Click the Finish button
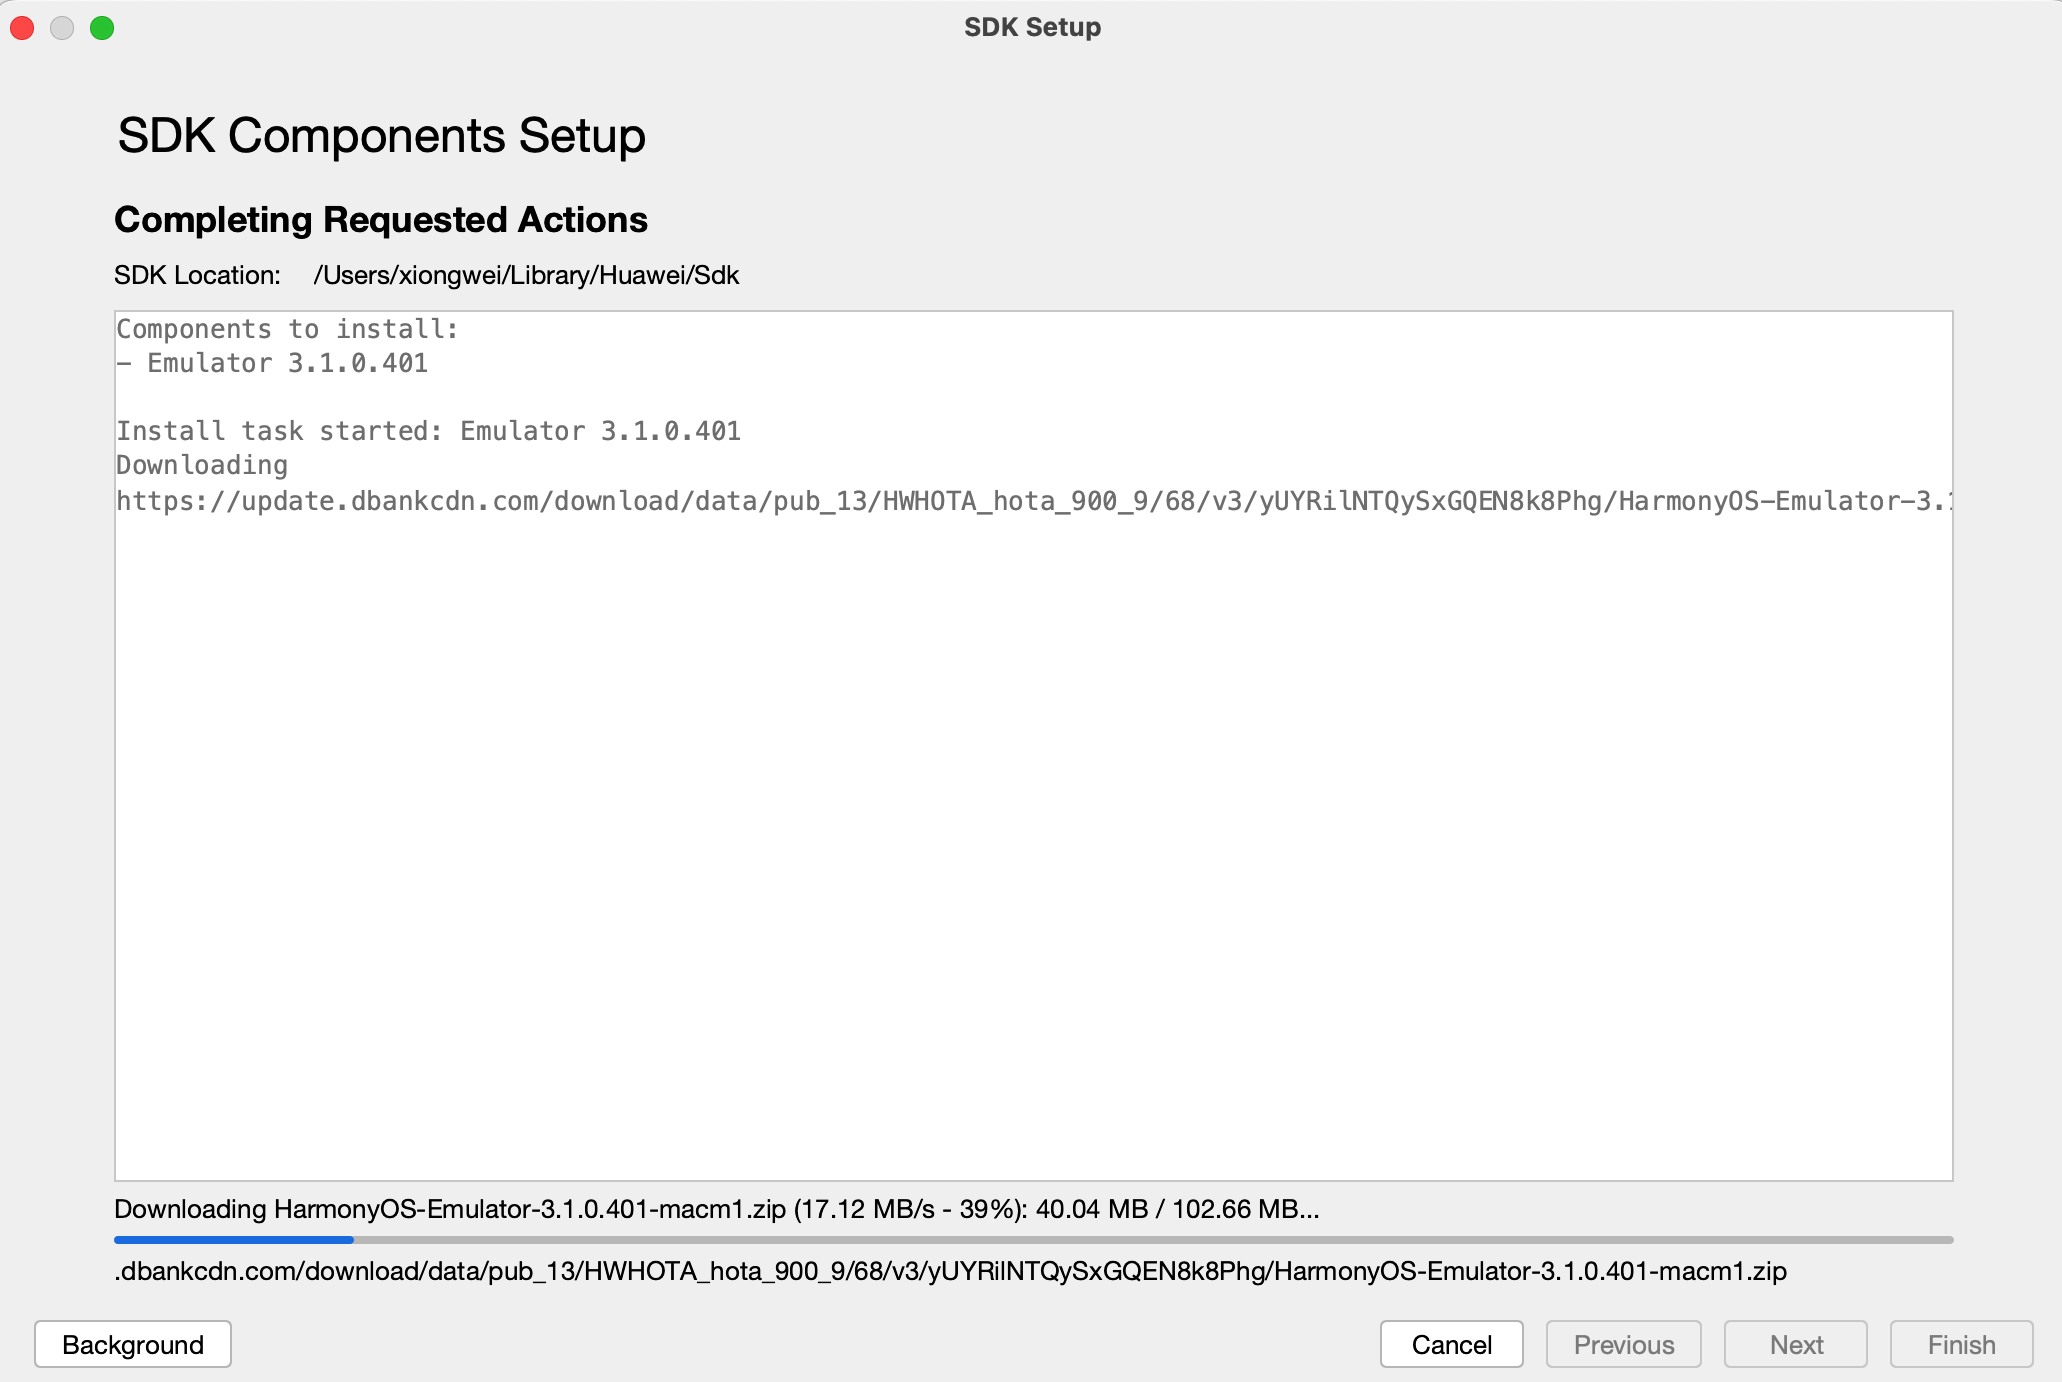The width and height of the screenshot is (2062, 1382). tap(1961, 1344)
